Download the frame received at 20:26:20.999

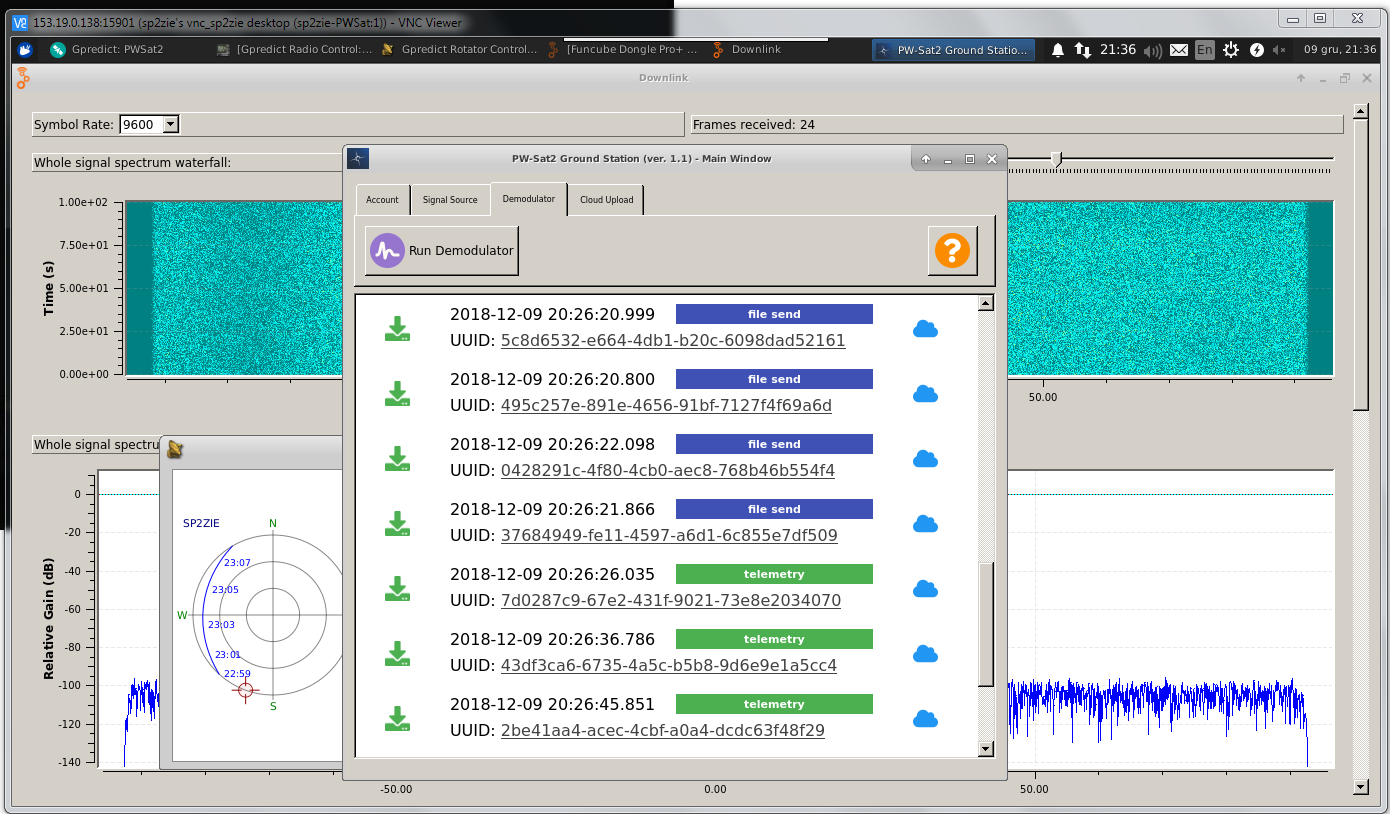[398, 328]
